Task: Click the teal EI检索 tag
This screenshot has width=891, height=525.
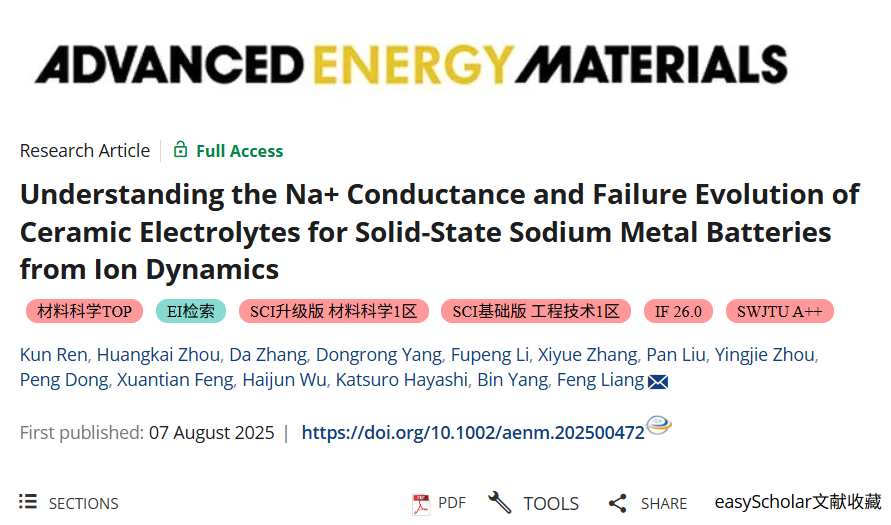Action: [190, 311]
